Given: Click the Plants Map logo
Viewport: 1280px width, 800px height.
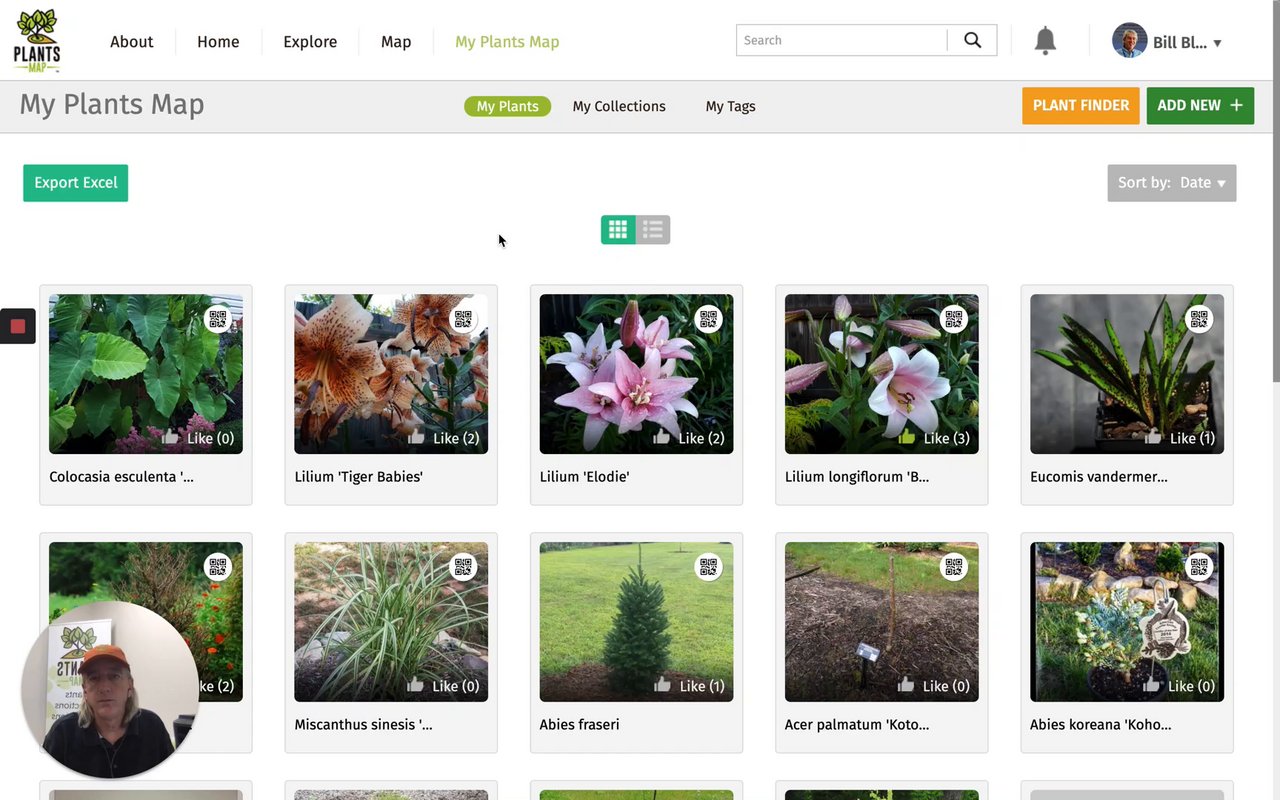Looking at the screenshot, I should click(37, 40).
